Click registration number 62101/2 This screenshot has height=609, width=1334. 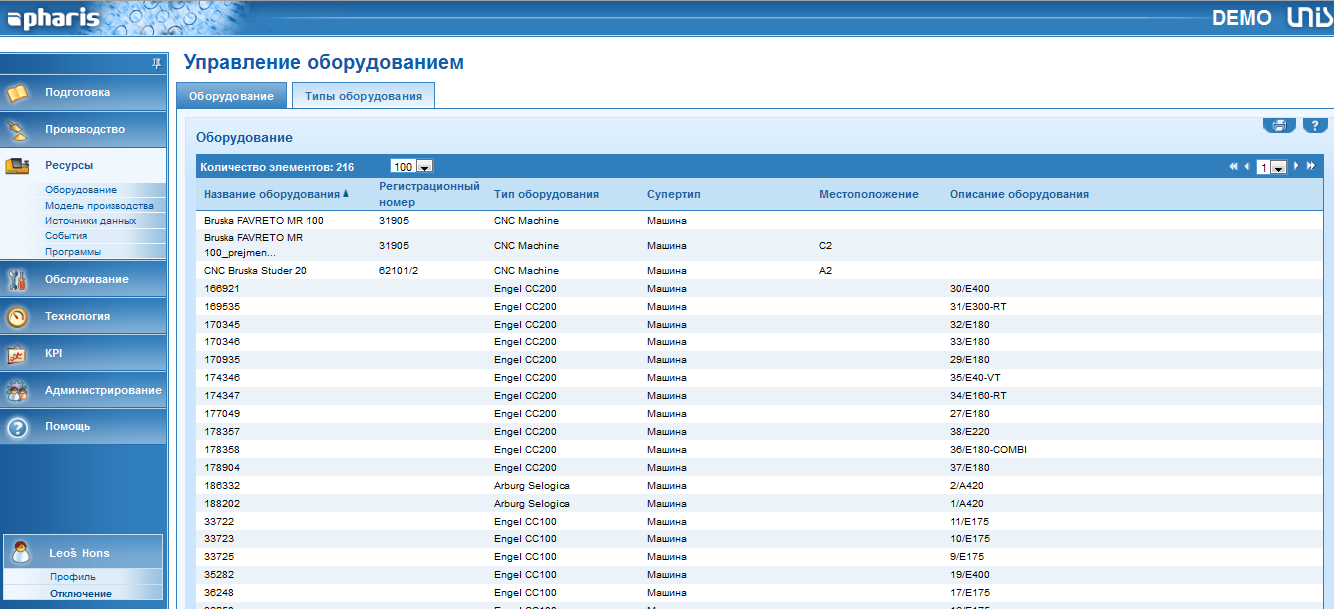coord(398,271)
